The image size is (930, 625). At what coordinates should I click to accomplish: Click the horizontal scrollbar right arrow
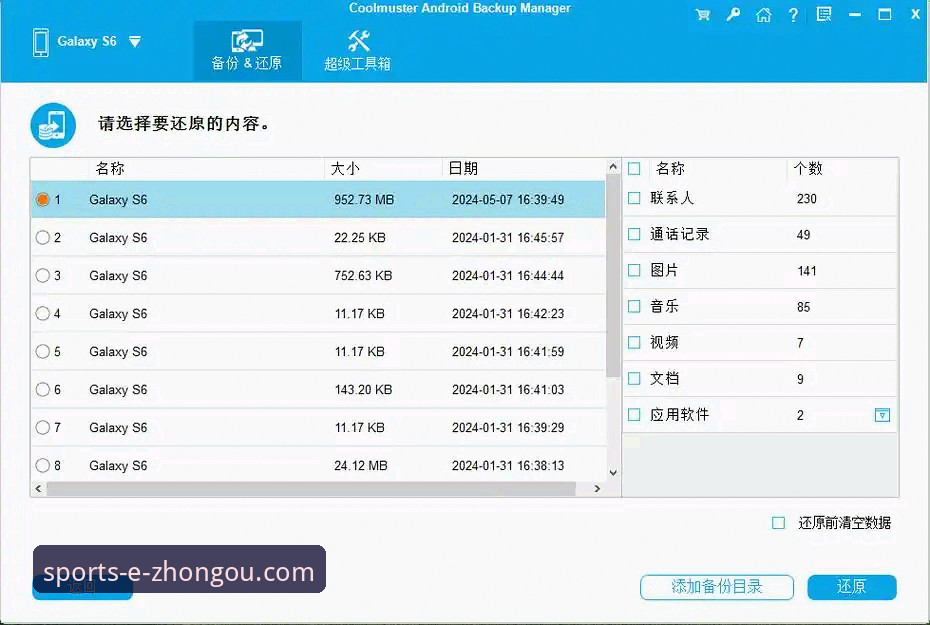(x=597, y=489)
